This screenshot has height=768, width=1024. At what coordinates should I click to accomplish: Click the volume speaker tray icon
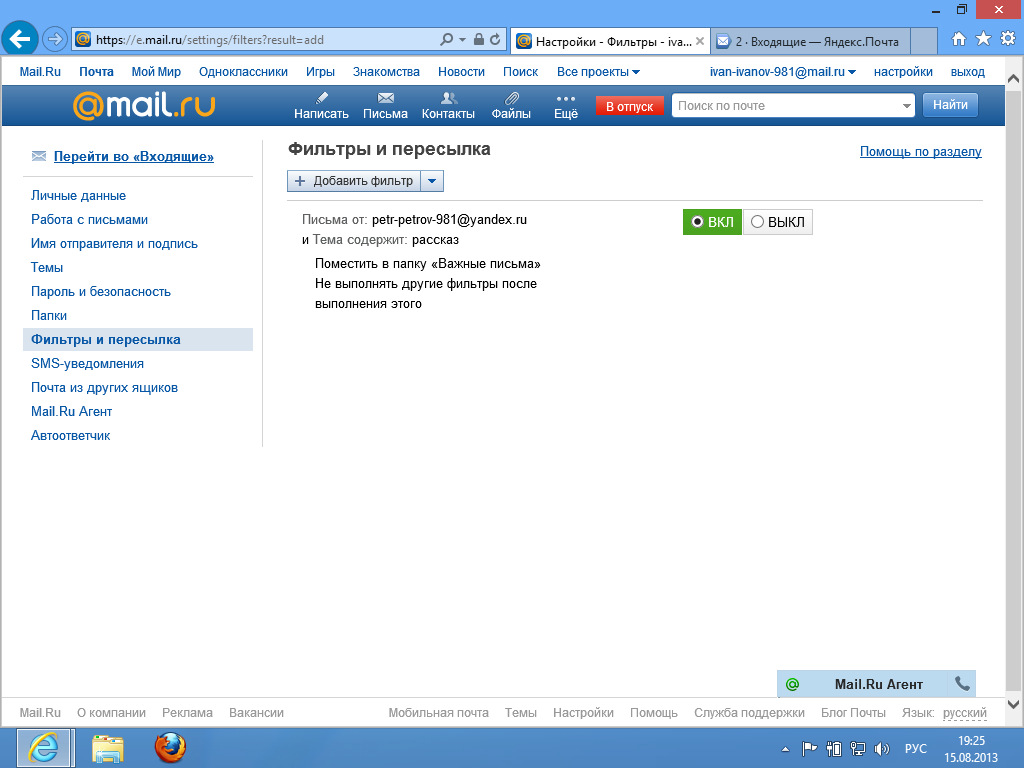[x=882, y=748]
